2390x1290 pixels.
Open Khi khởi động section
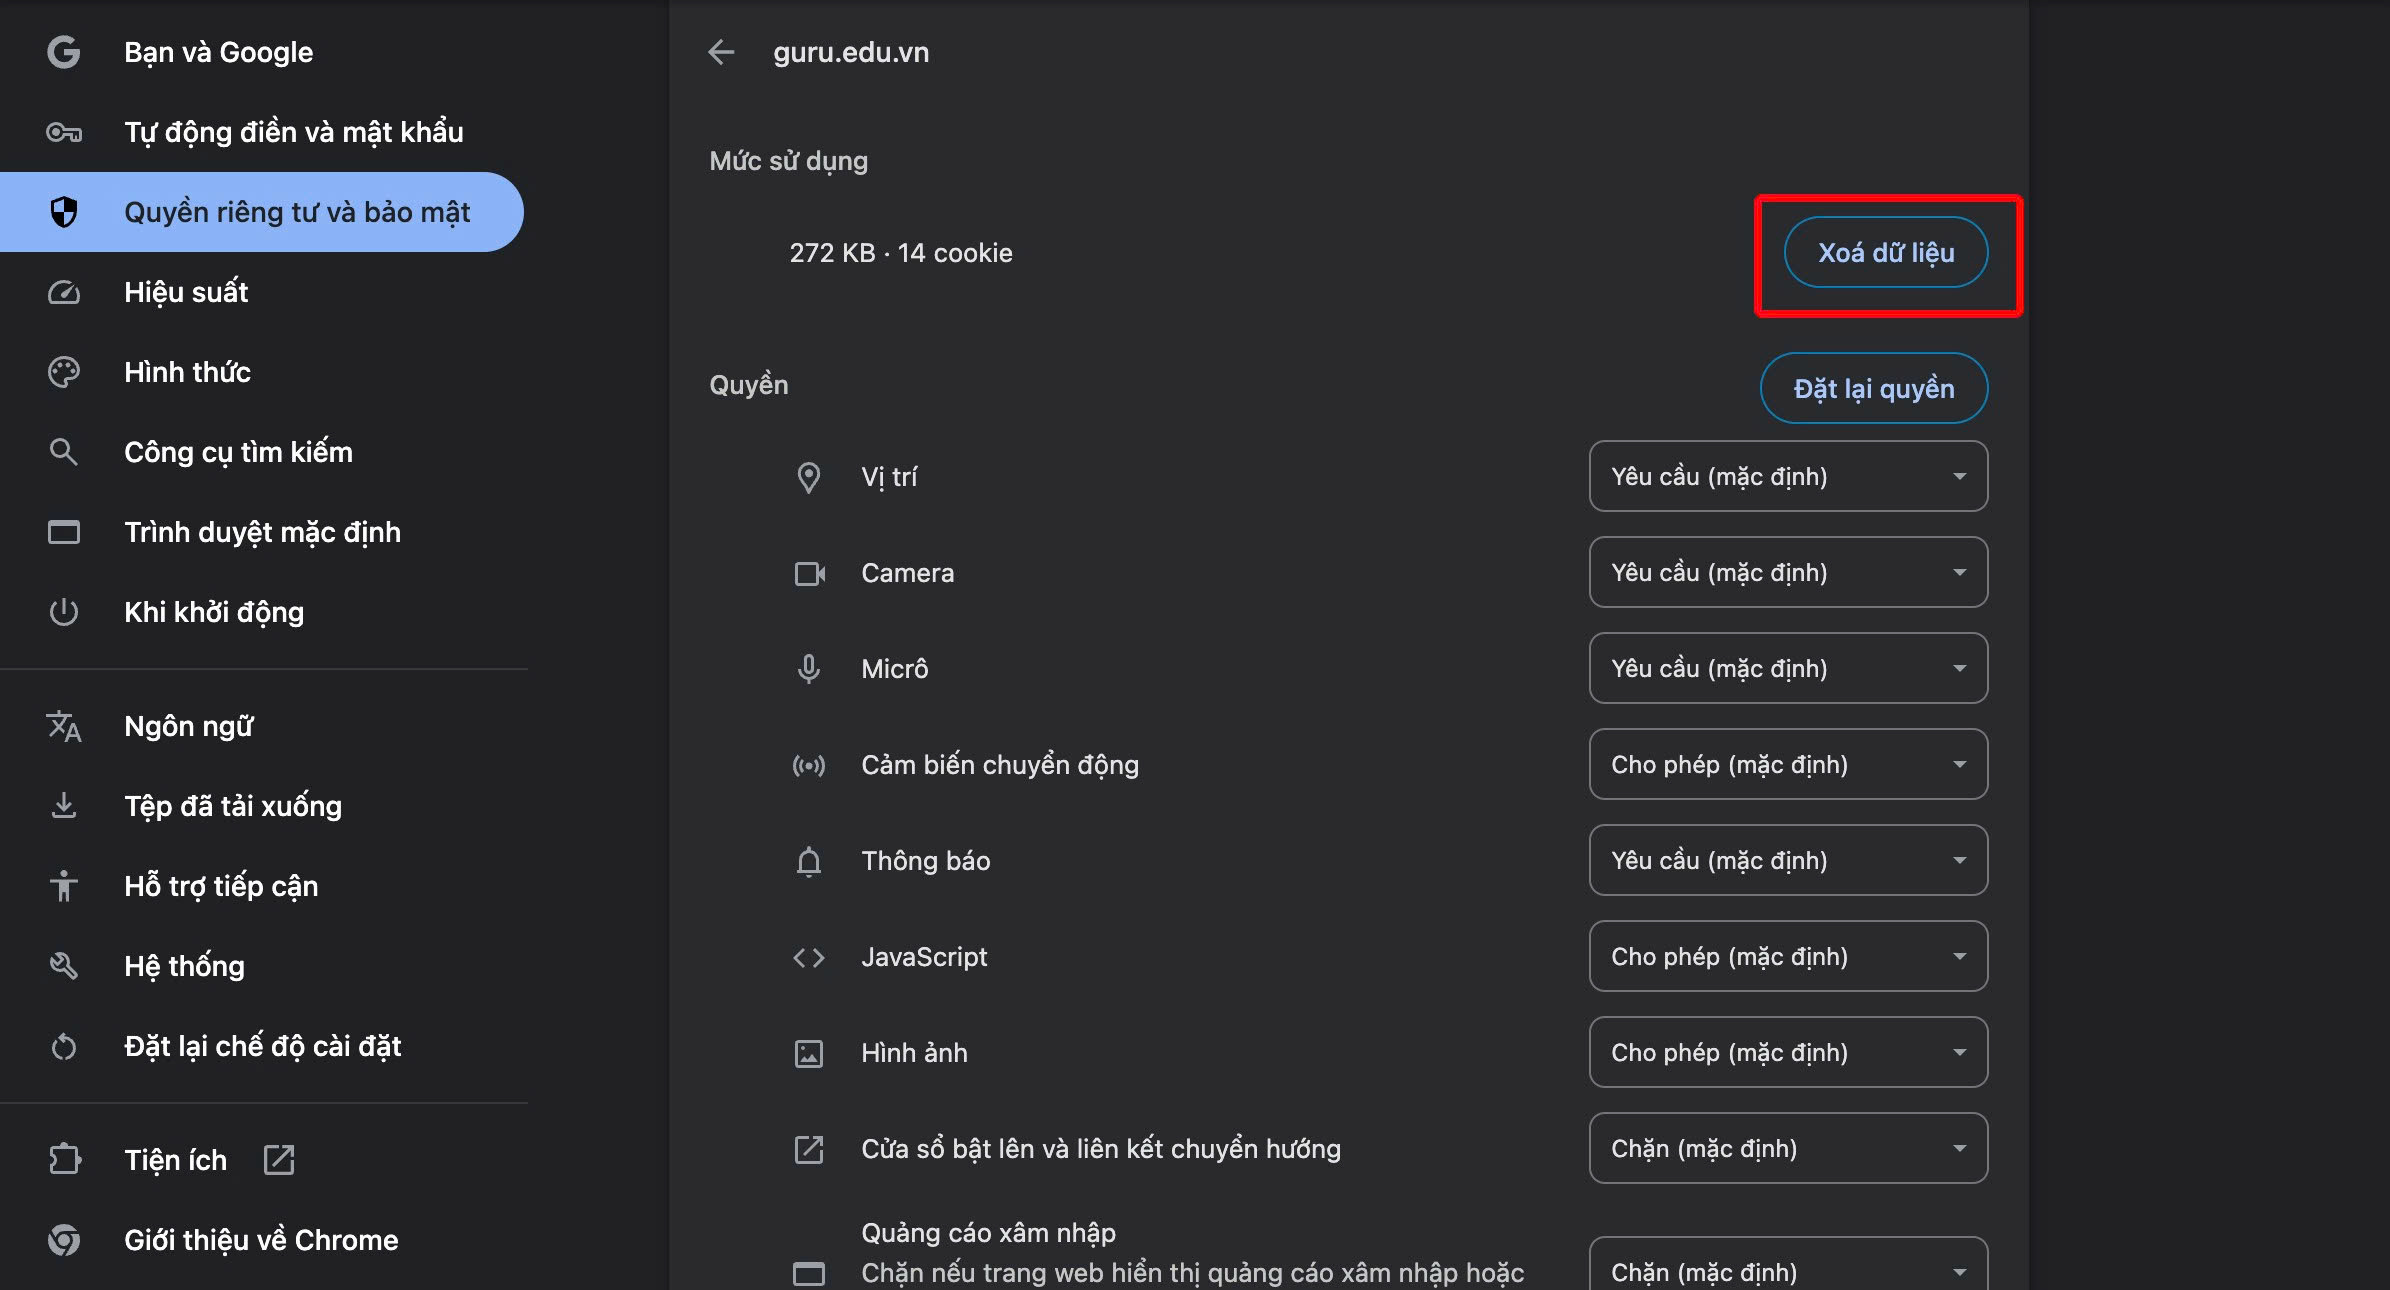point(262,612)
